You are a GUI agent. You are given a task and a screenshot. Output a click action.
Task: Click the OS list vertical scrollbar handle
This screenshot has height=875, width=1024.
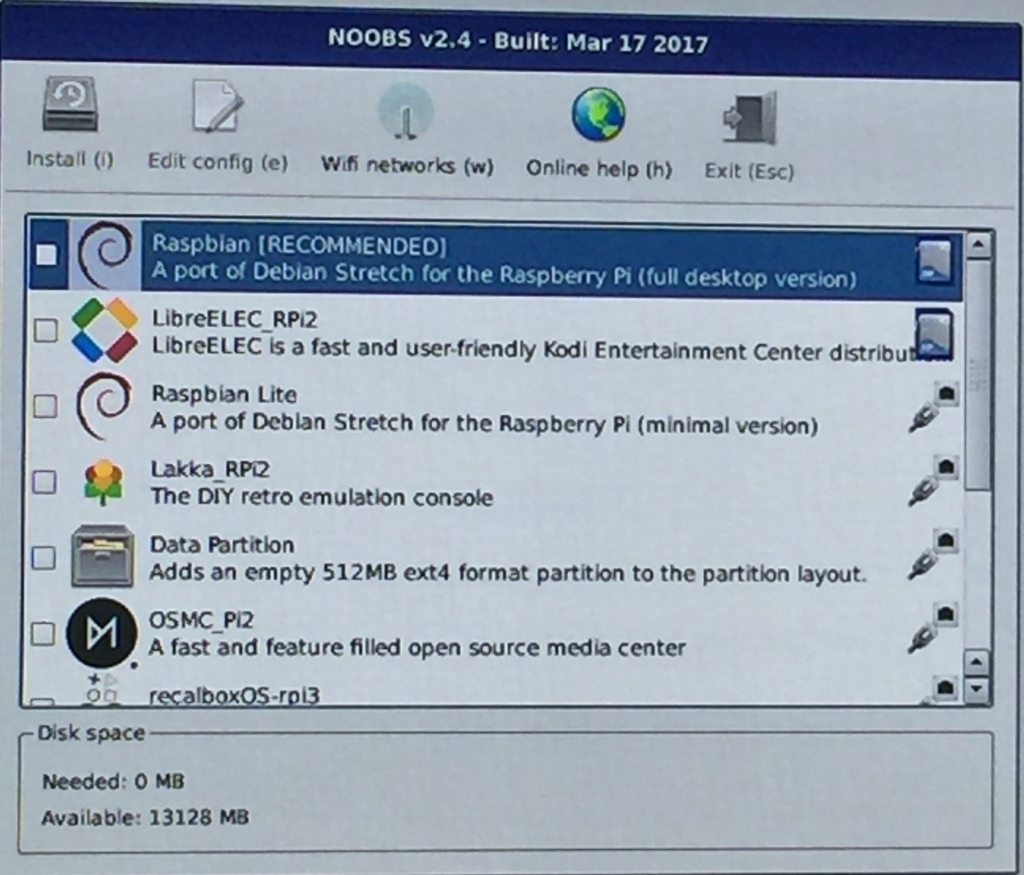point(978,375)
